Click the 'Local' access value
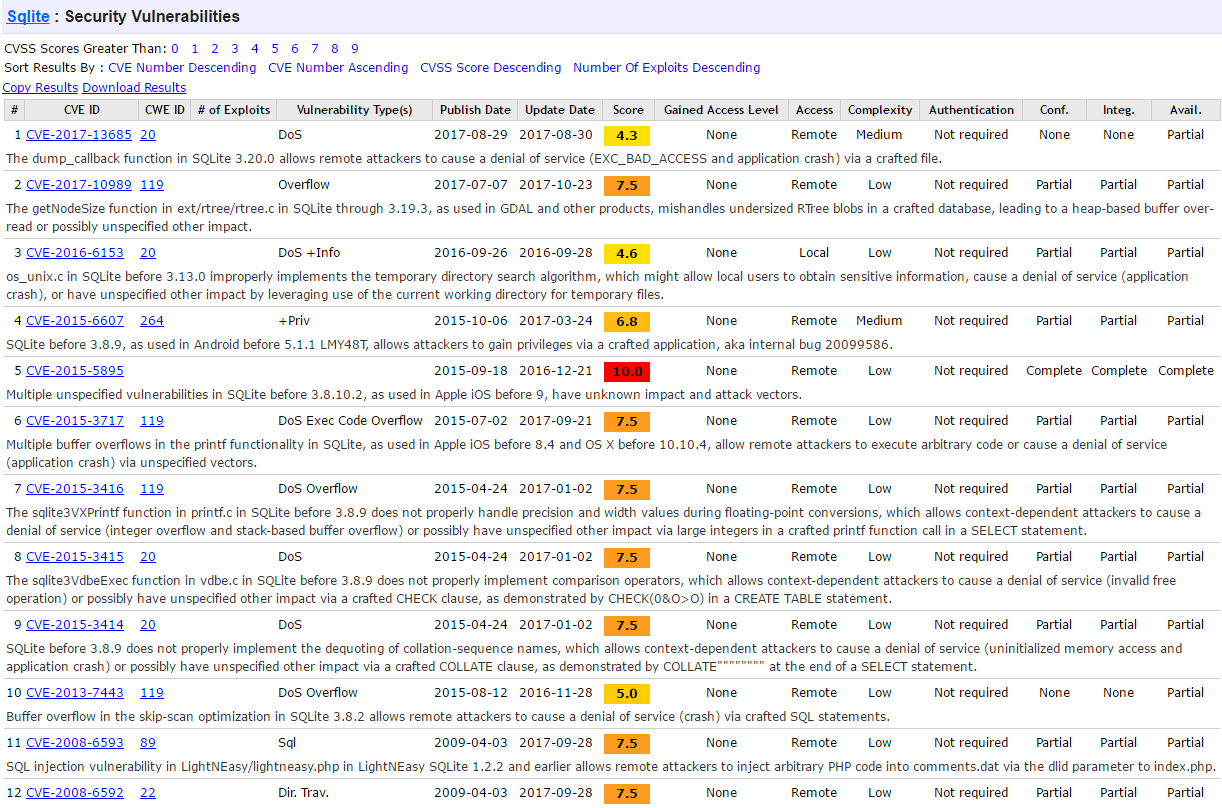 coord(814,253)
